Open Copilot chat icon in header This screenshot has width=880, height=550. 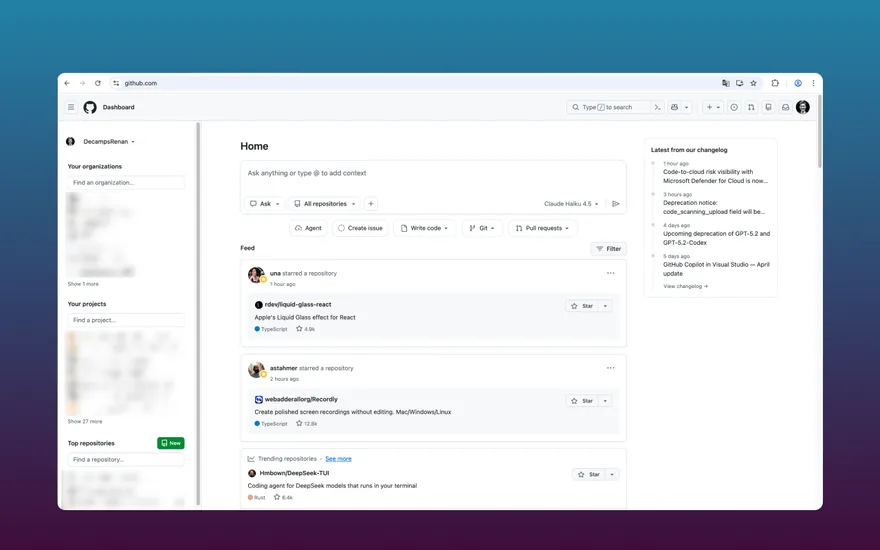pos(675,107)
